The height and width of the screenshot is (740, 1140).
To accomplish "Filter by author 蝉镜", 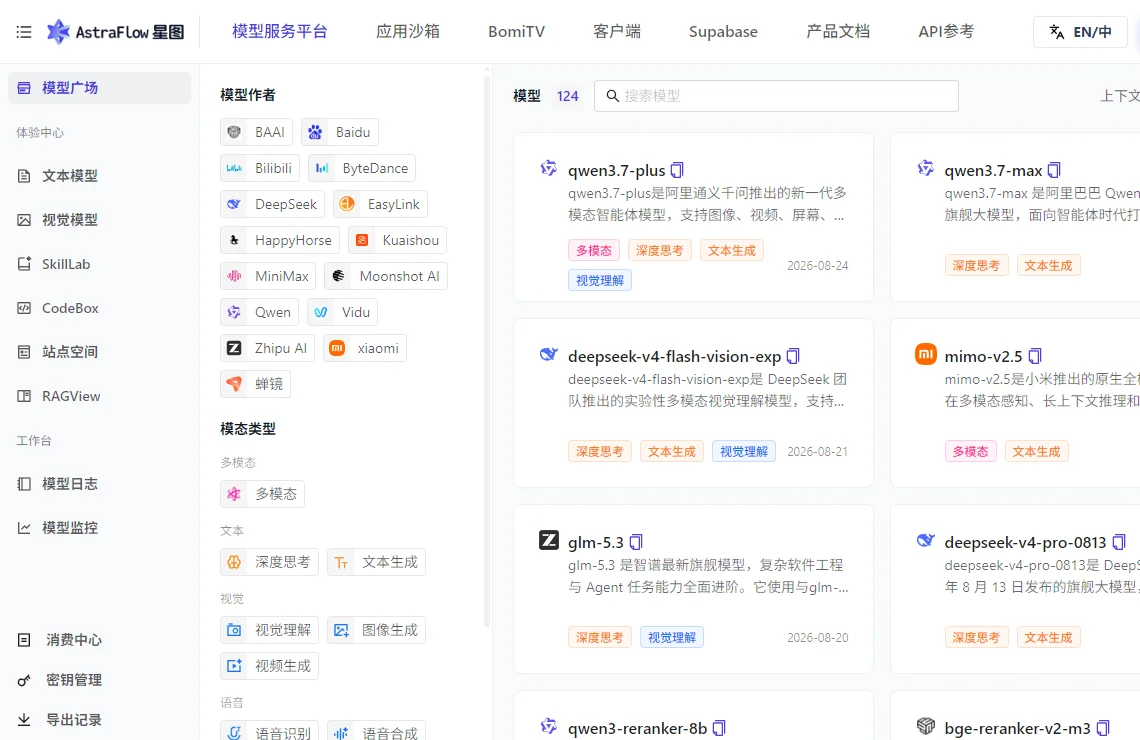I will (255, 384).
